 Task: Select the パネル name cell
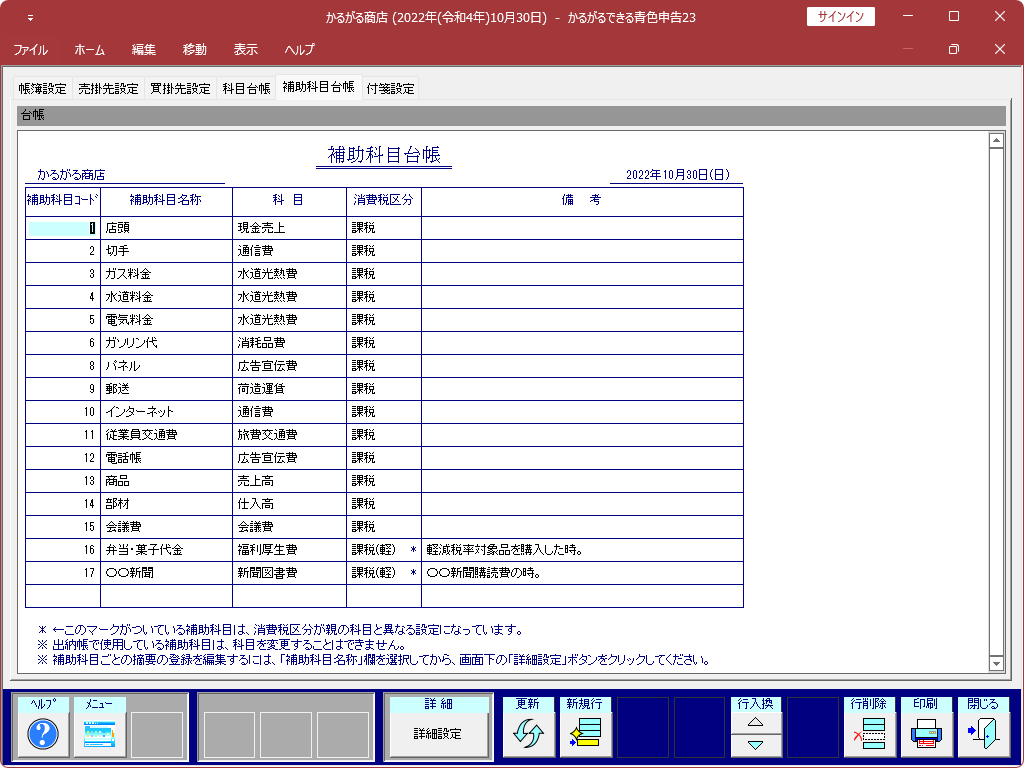167,366
